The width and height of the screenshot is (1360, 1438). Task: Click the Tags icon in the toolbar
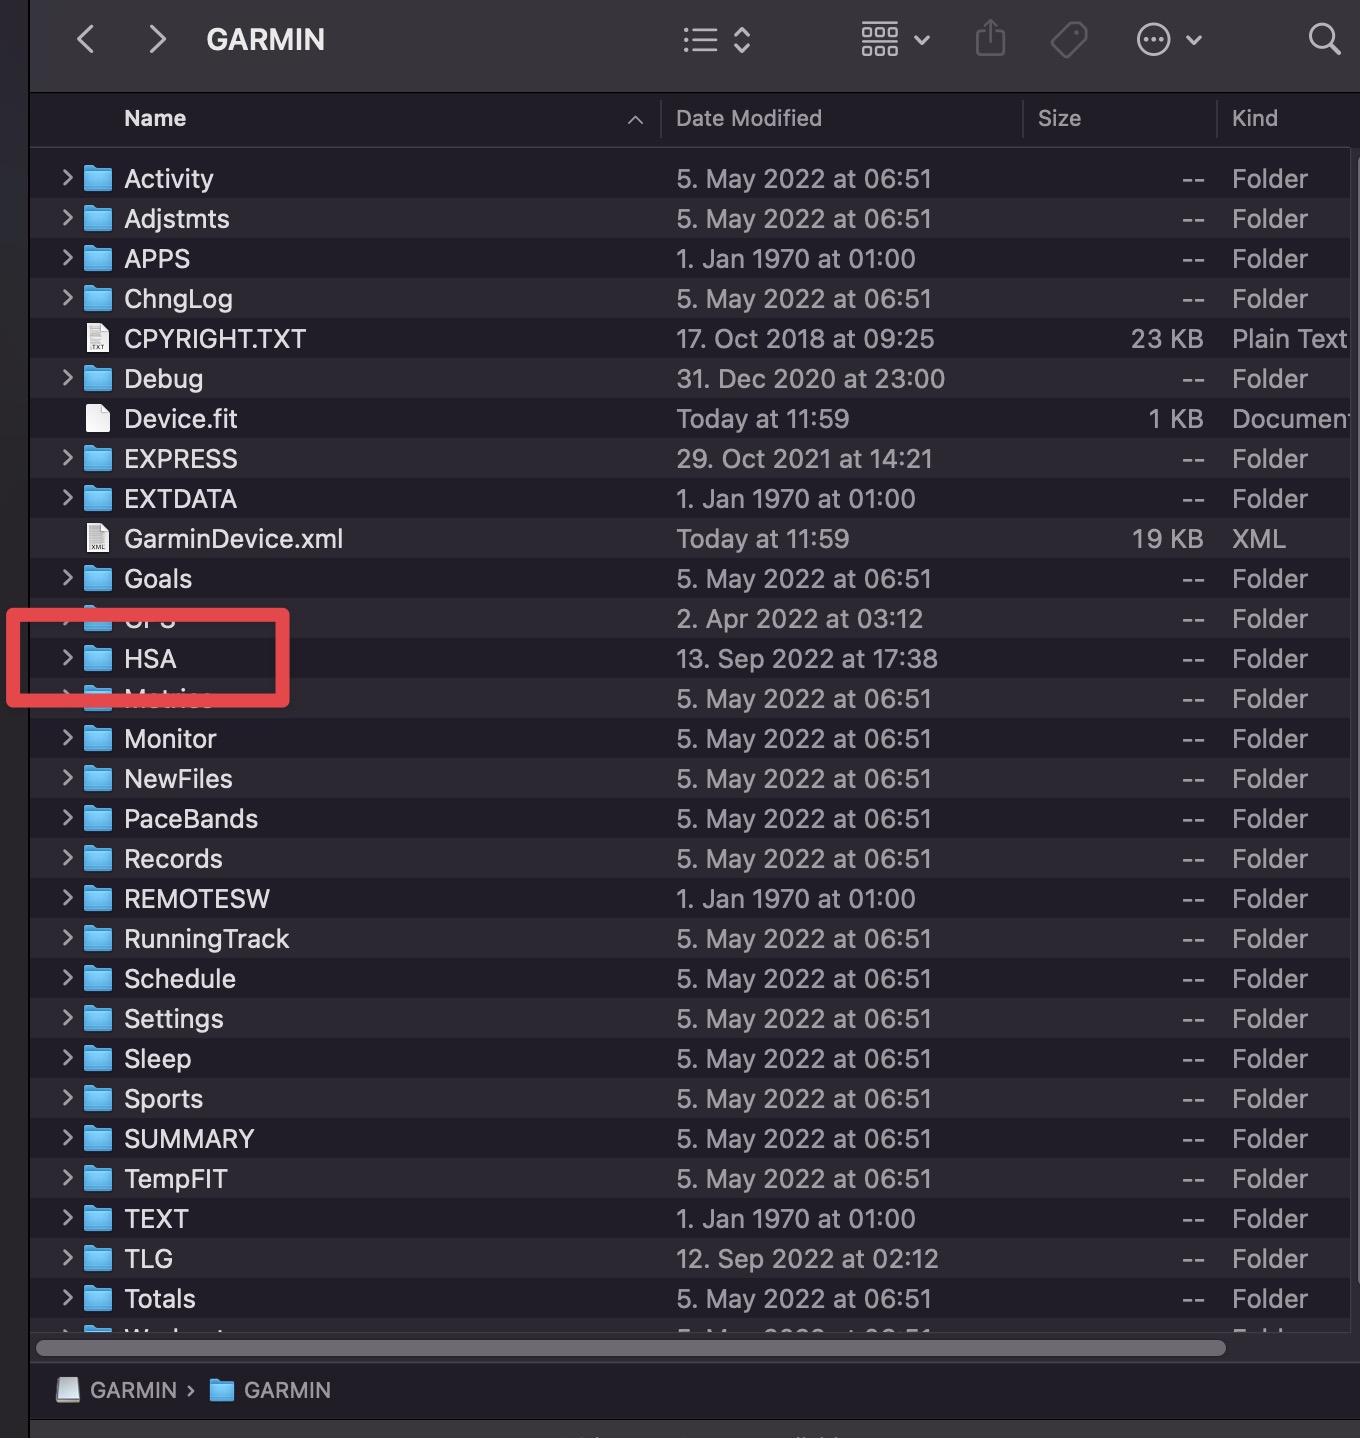click(1068, 39)
